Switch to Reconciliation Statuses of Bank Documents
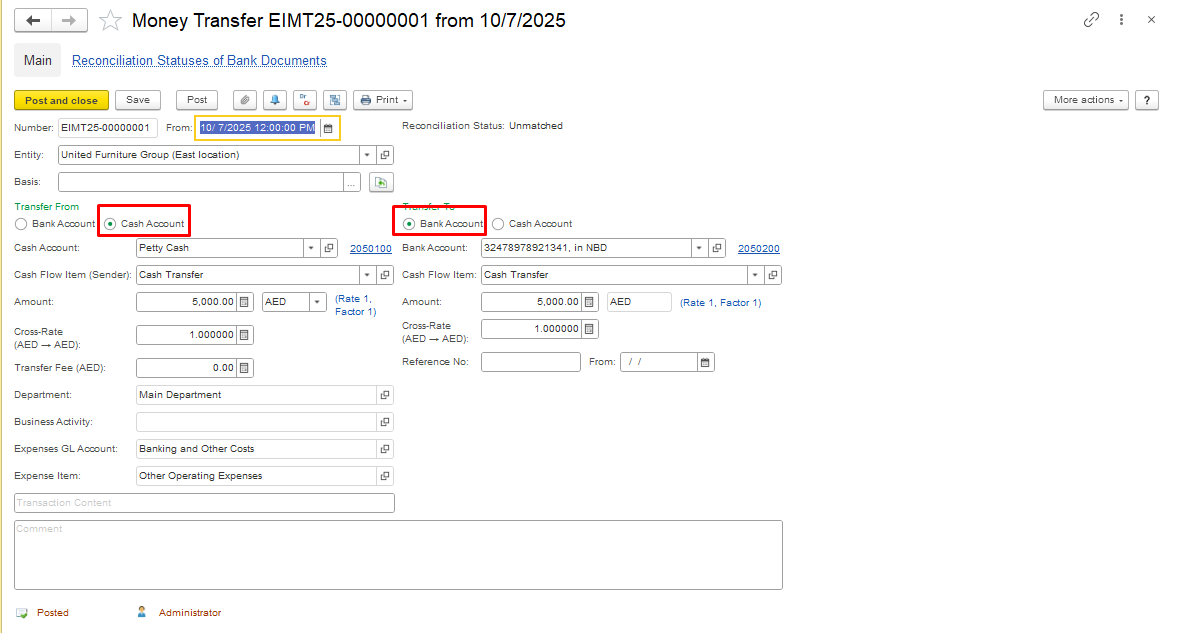Screen dimensions: 1178x633 tap(199, 61)
